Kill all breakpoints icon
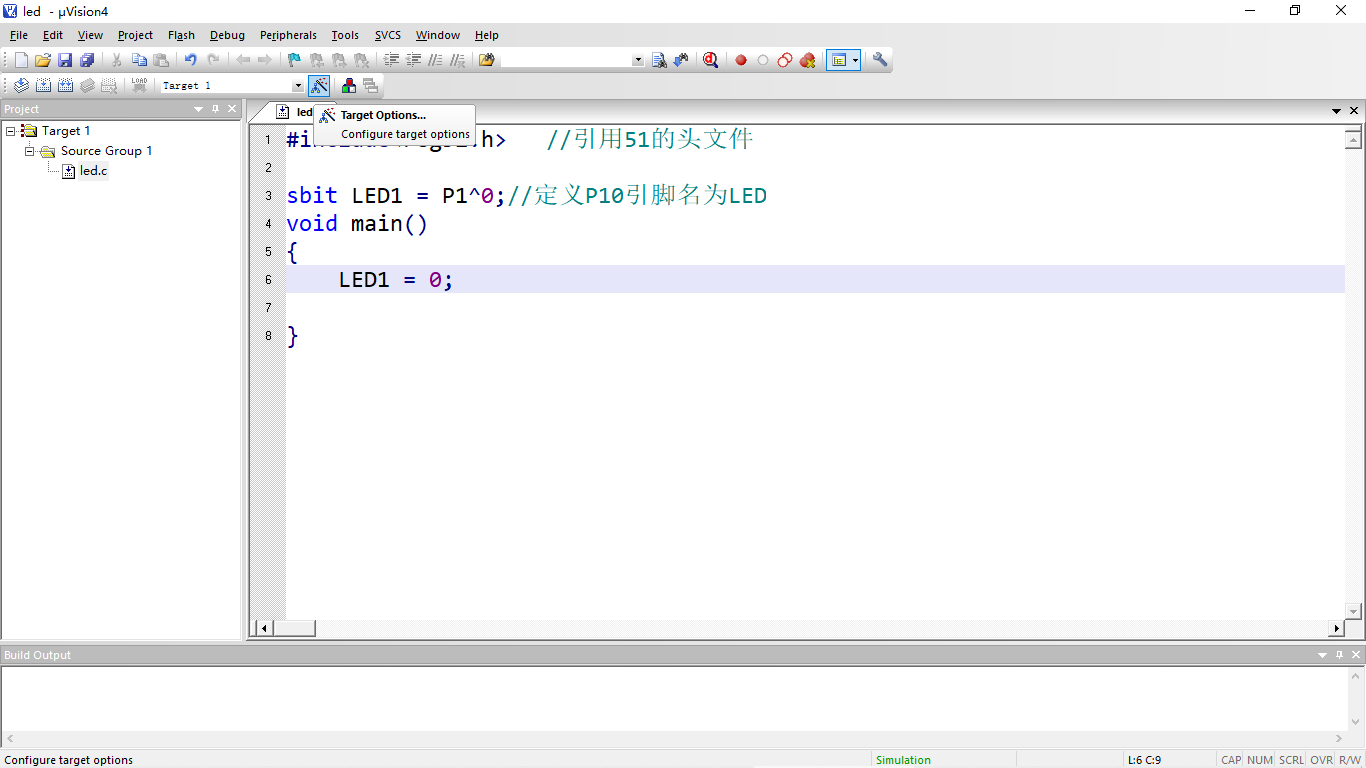This screenshot has width=1366, height=768. pyautogui.click(x=807, y=60)
